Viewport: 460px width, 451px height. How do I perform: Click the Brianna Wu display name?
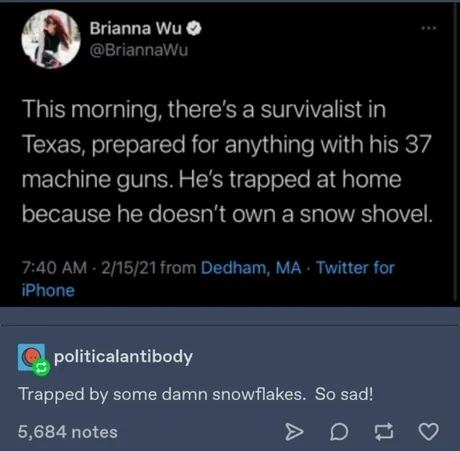coord(136,28)
